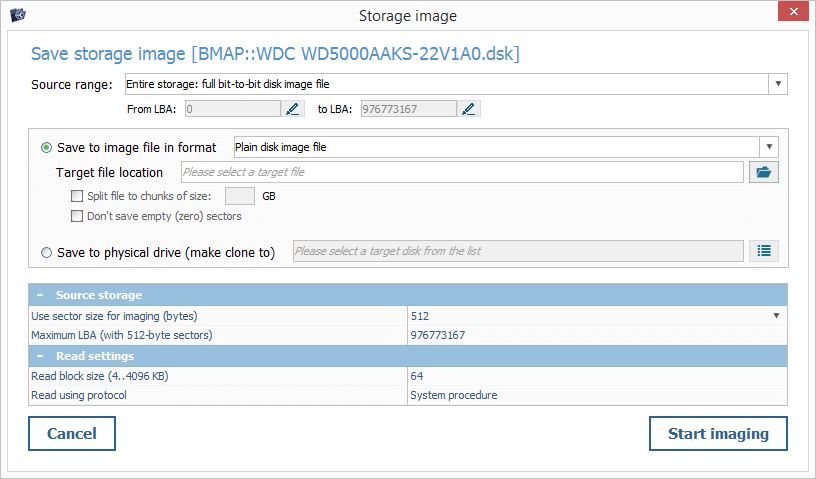This screenshot has width=816, height=479.
Task: Collapse the Source storage section
Action: pyautogui.click(x=40, y=295)
